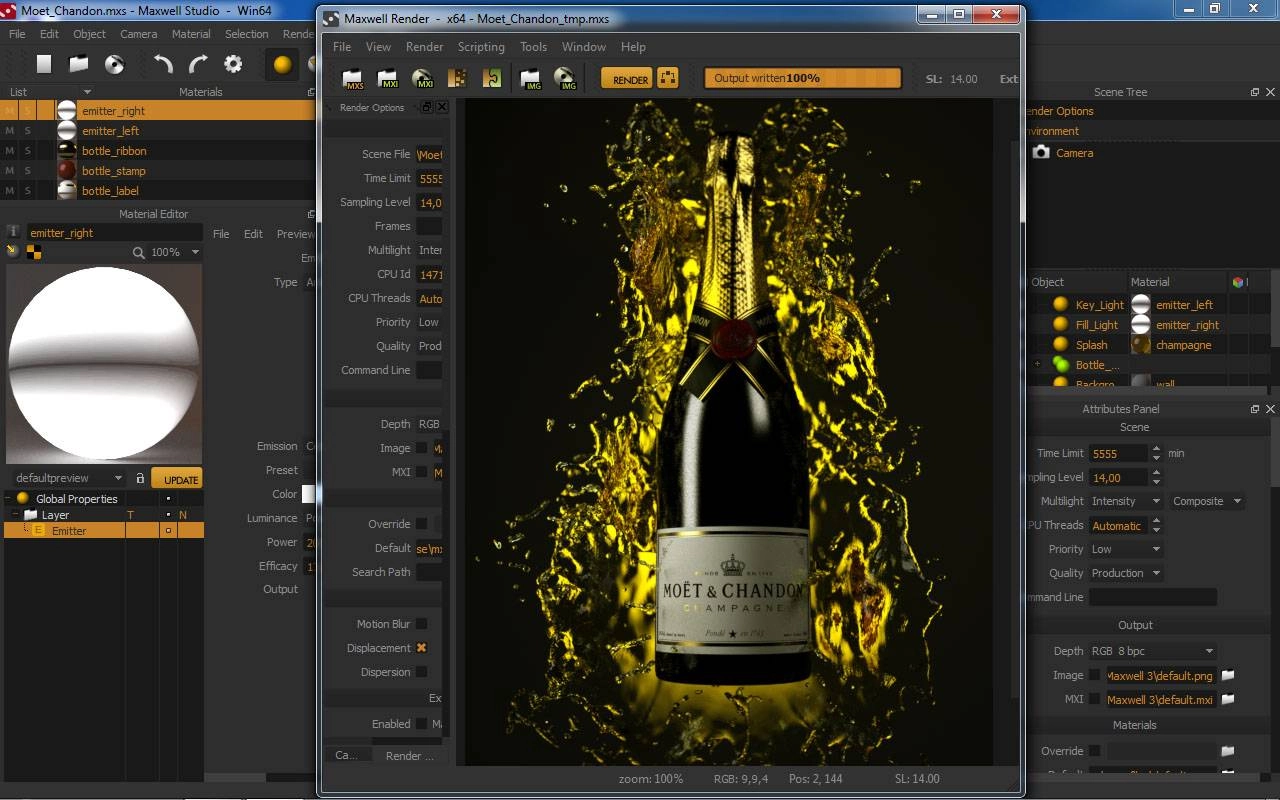Screen dimensions: 1280x800
Task: Click white Color swatch in Material Editor
Action: pos(309,494)
